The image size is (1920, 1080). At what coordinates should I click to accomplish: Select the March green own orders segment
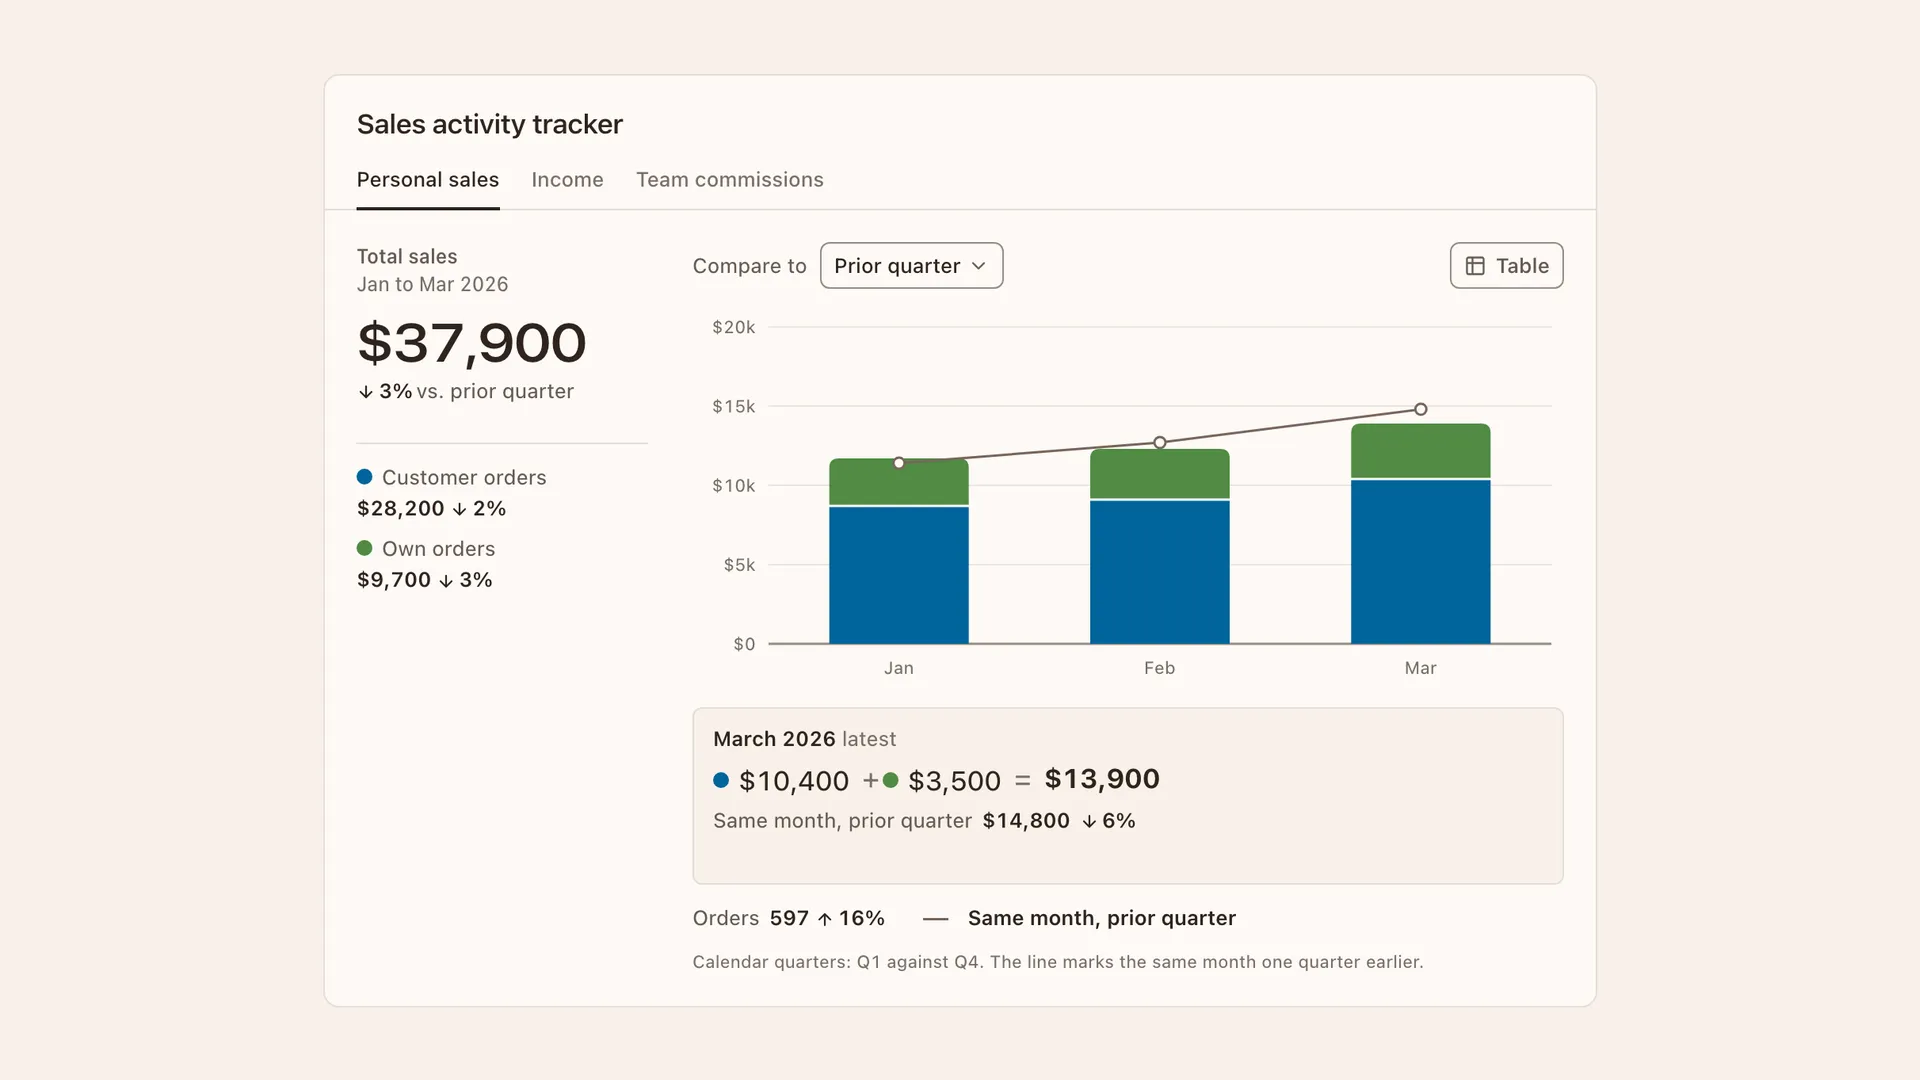[1420, 451]
